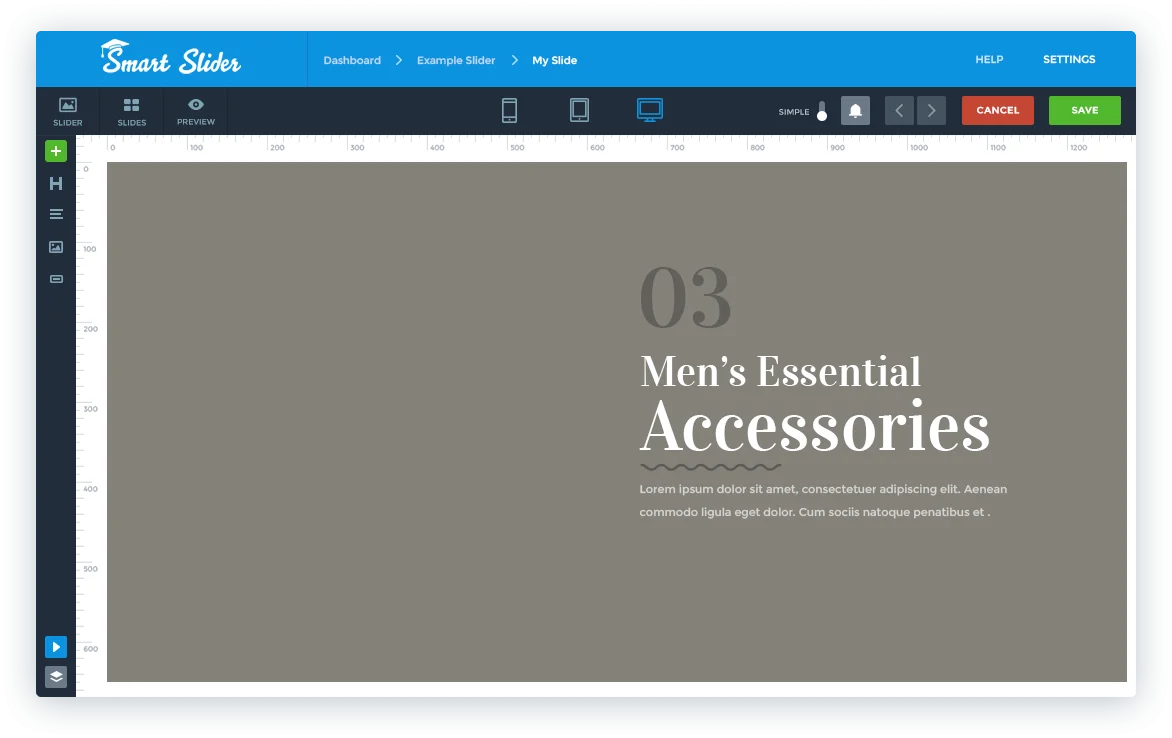Switch to tablet device view
Screen dimensions: 1172x738
coord(579,110)
